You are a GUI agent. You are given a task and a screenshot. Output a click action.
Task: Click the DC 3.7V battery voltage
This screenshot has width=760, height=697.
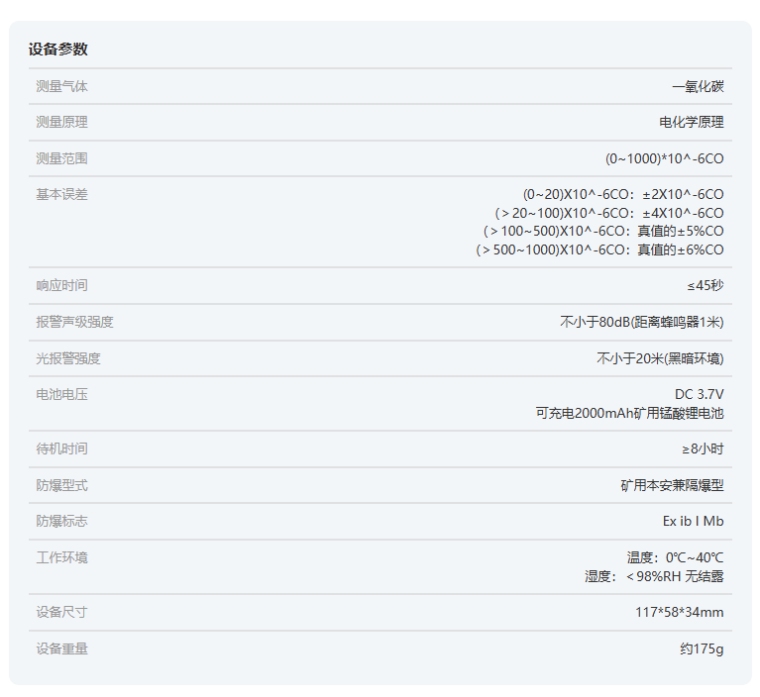pyautogui.click(x=700, y=394)
